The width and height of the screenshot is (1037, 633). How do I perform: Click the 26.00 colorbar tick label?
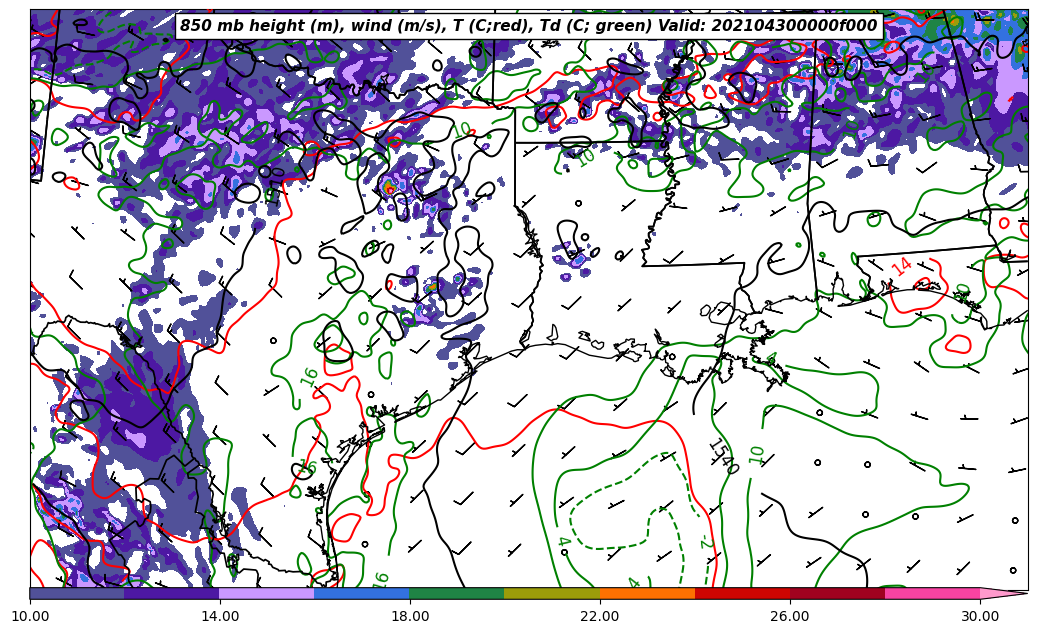(x=790, y=616)
